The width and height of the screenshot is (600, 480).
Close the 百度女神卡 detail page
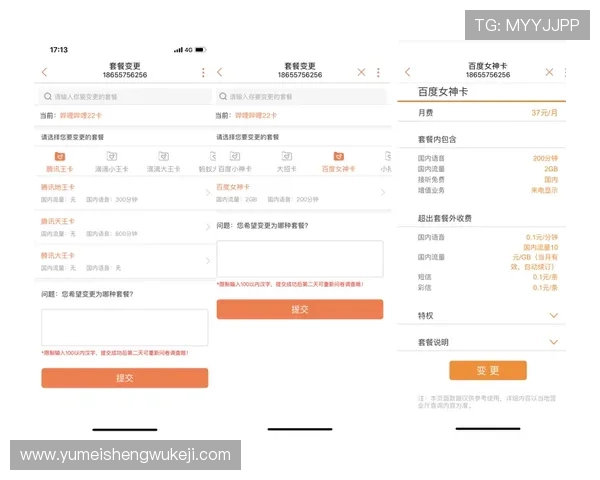click(549, 72)
